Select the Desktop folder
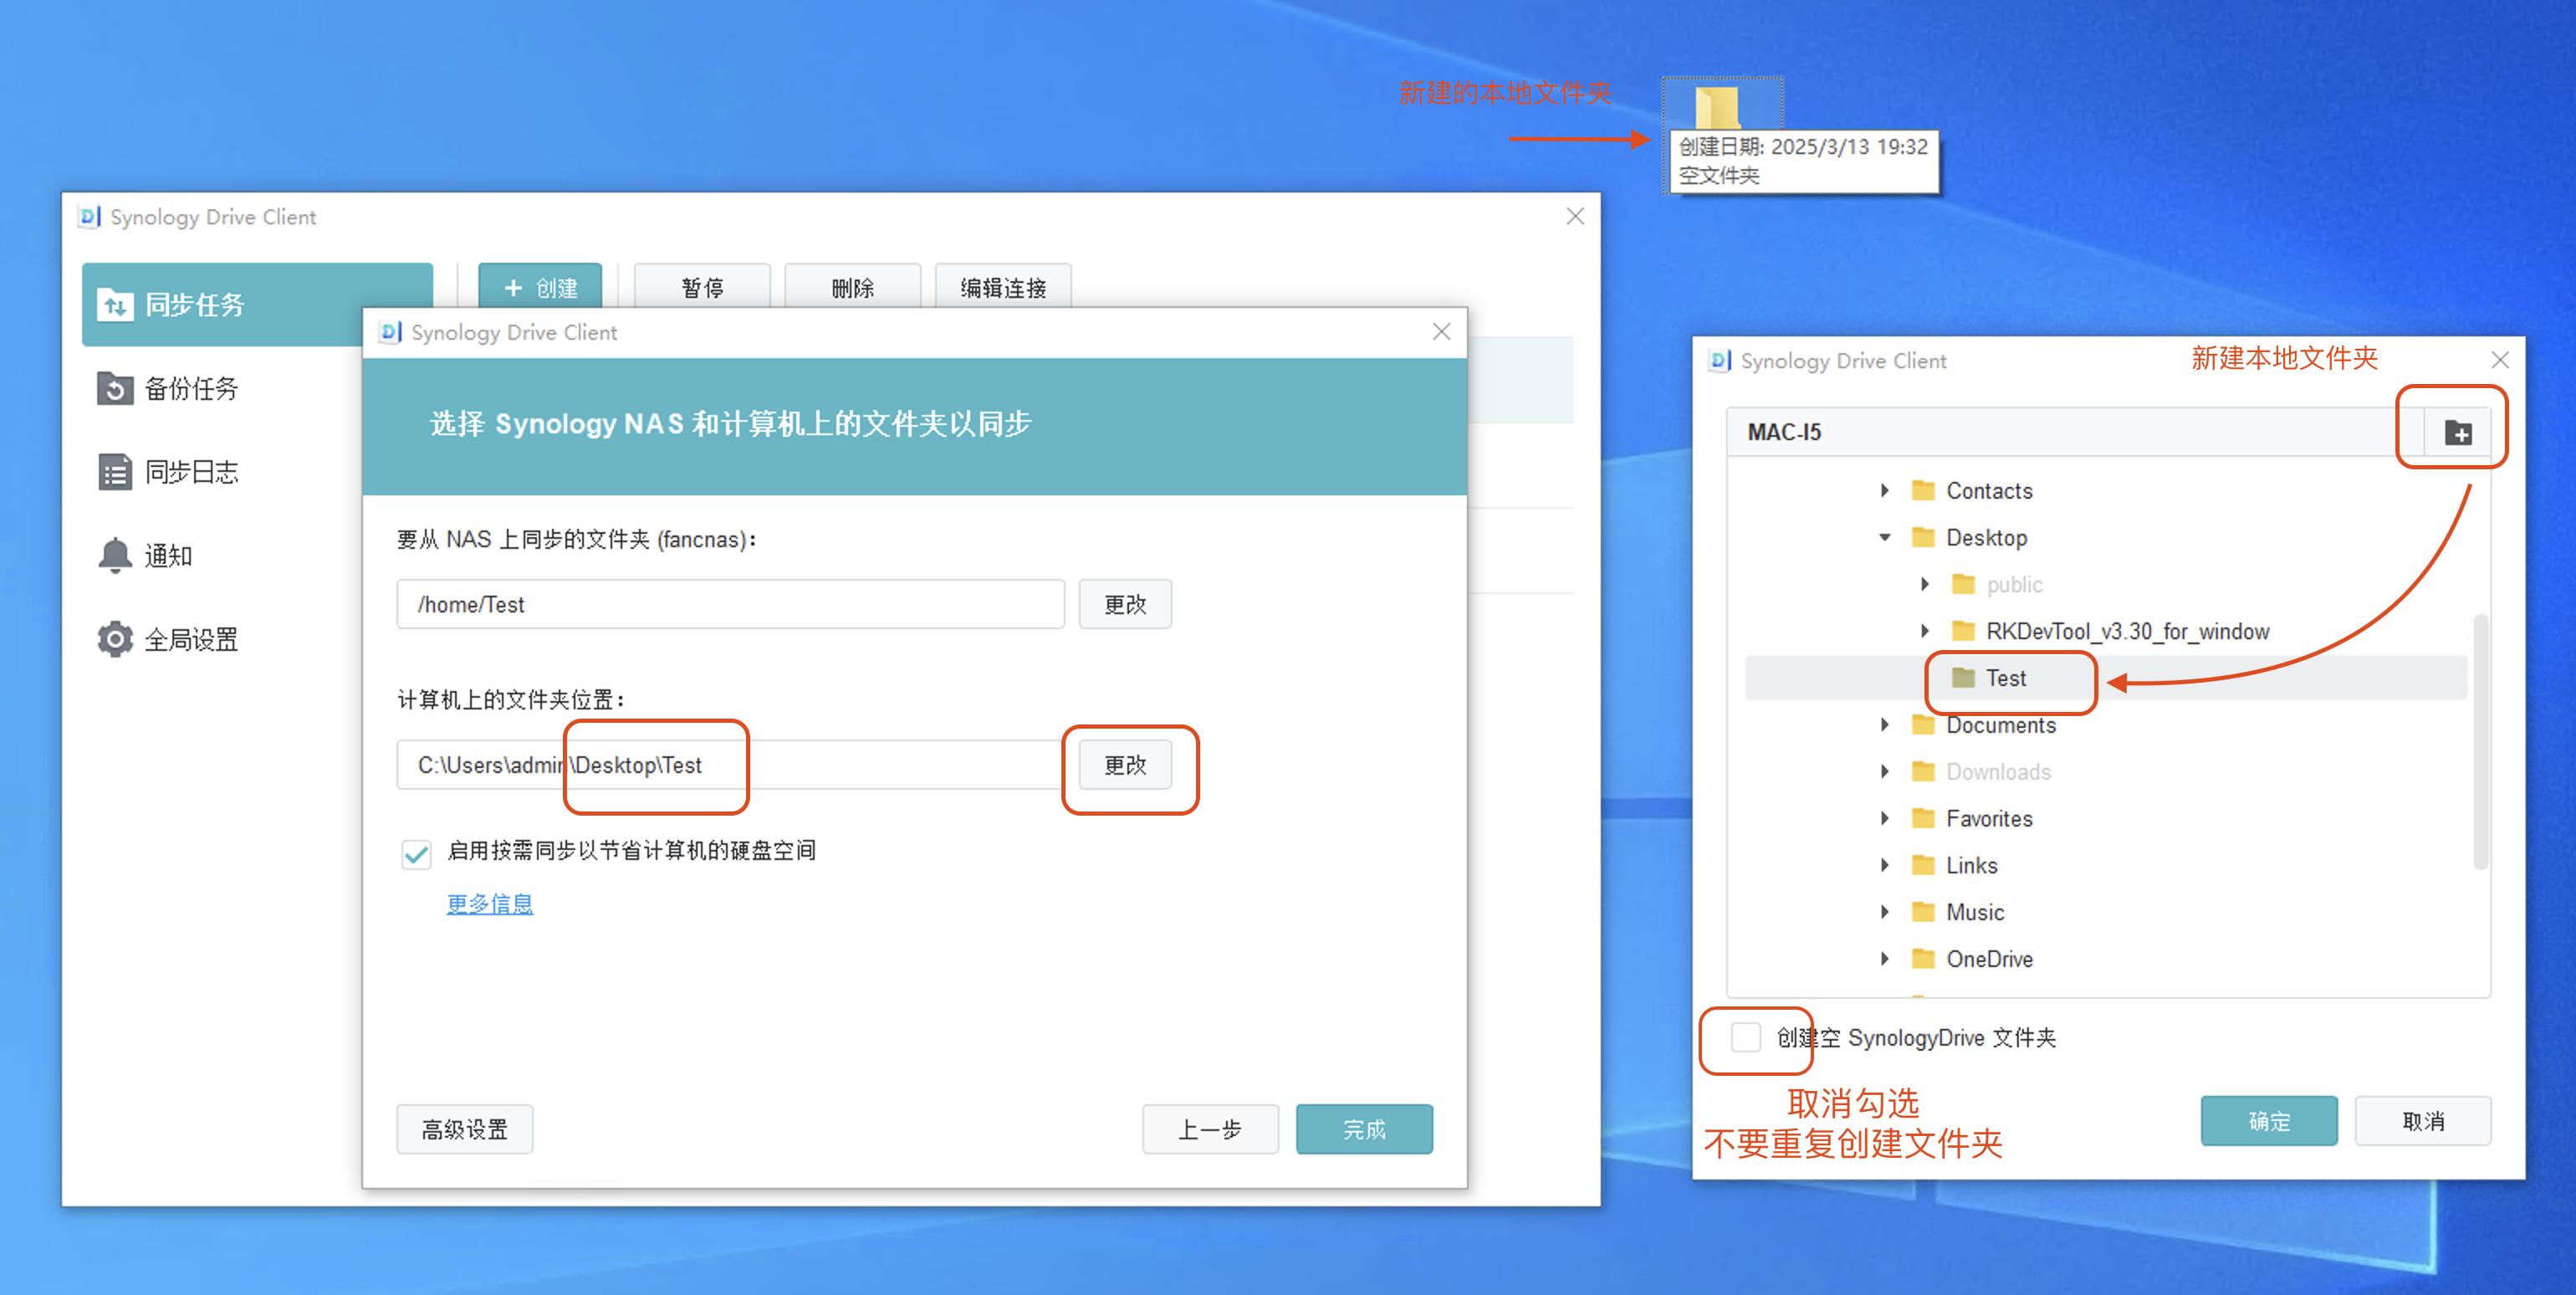This screenshot has height=1295, width=2576. pos(1986,538)
